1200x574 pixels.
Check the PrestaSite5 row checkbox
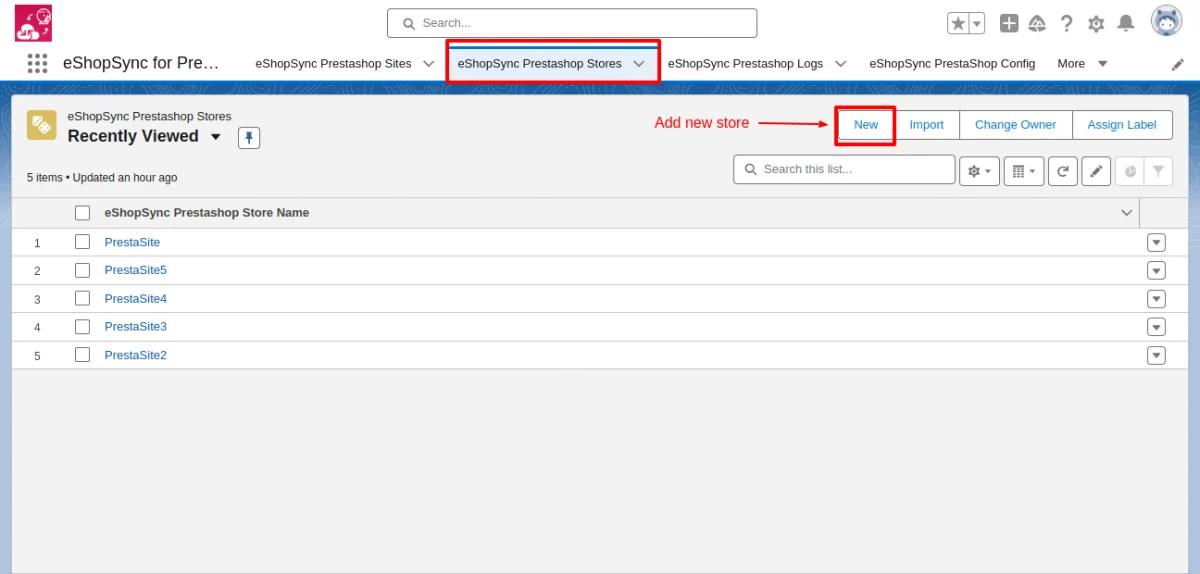click(x=83, y=270)
